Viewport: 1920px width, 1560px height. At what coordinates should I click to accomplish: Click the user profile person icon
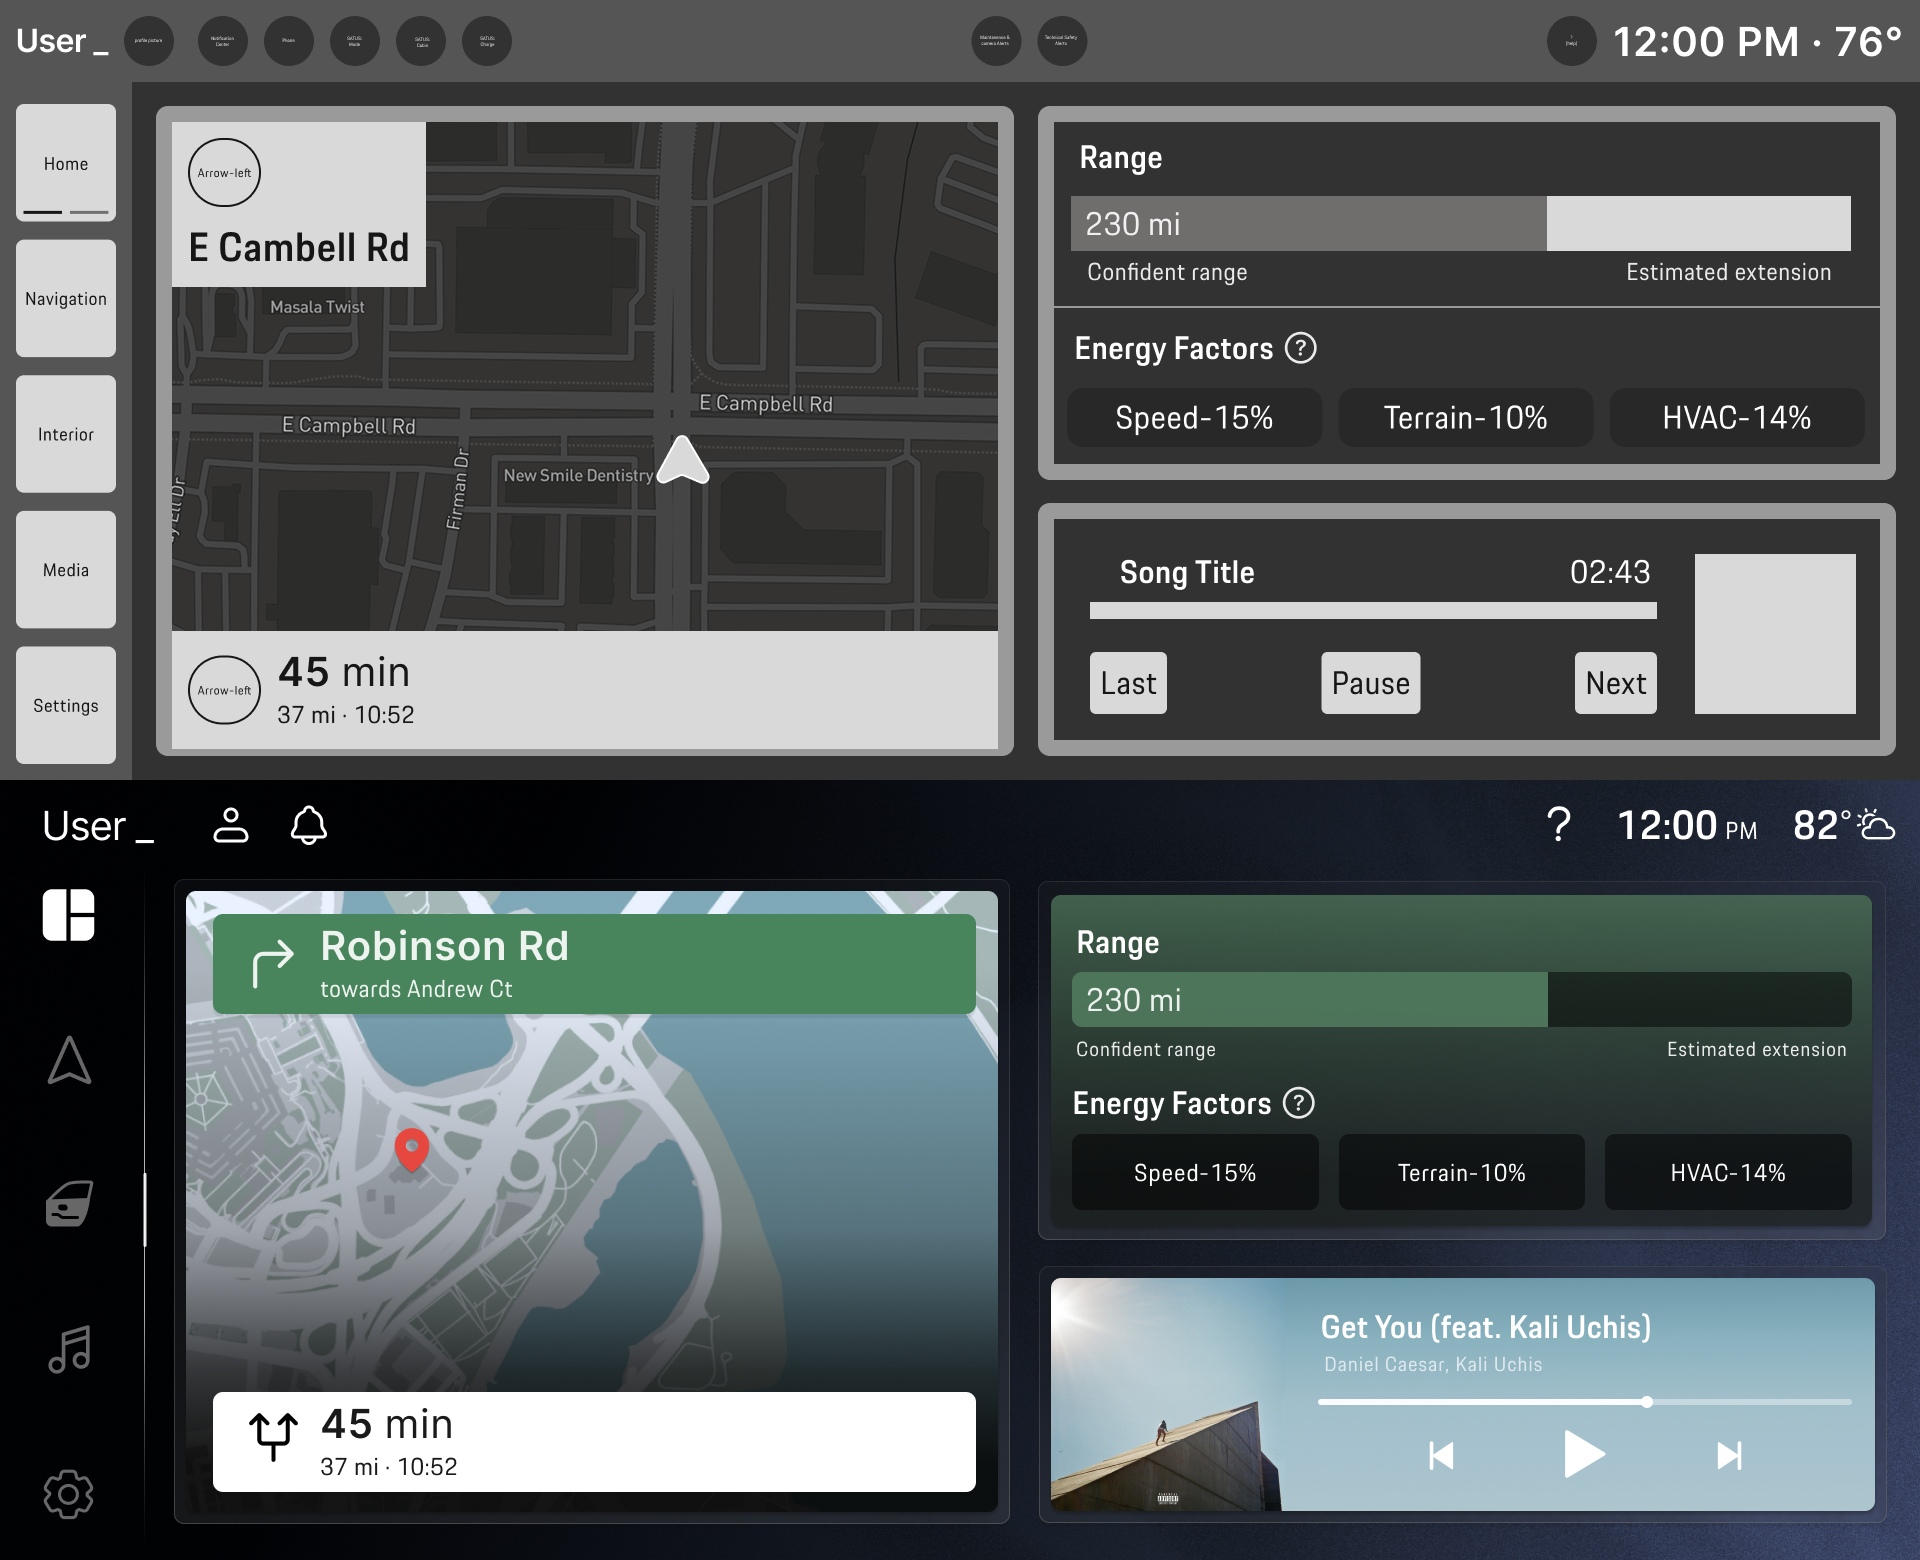coord(231,826)
